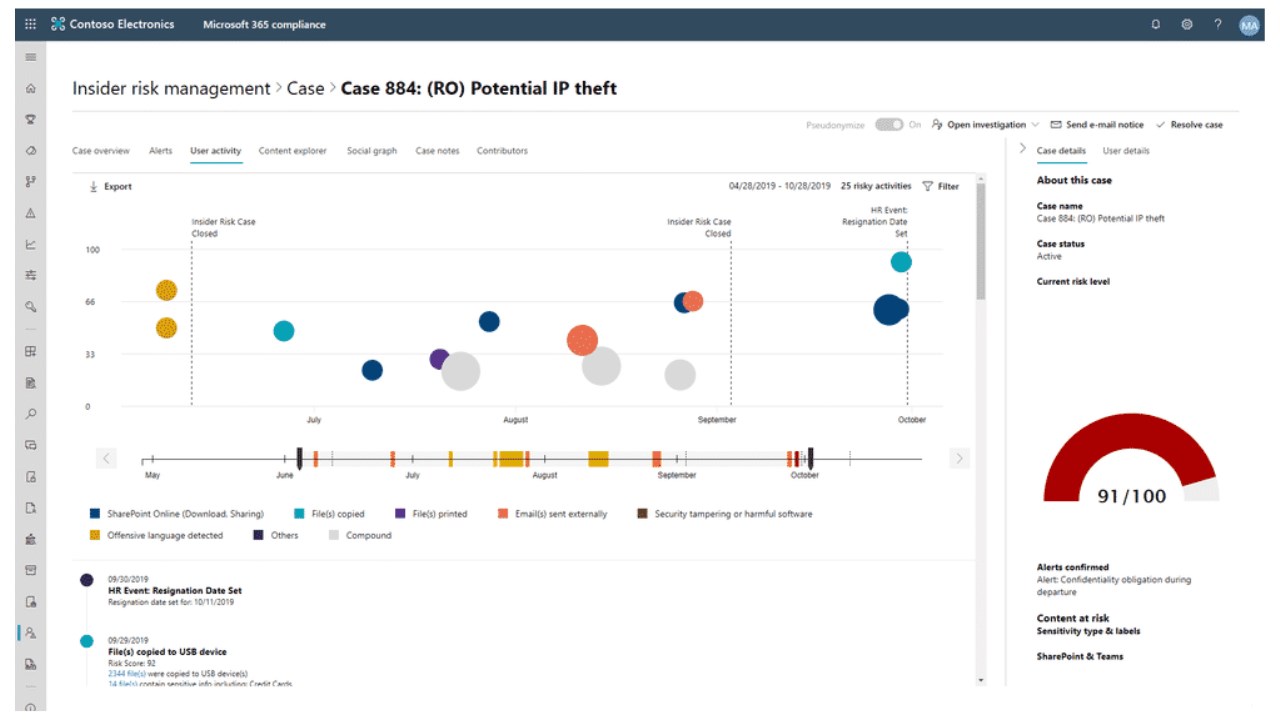
Task: Toggle the Pseudonymize switch
Action: click(888, 125)
